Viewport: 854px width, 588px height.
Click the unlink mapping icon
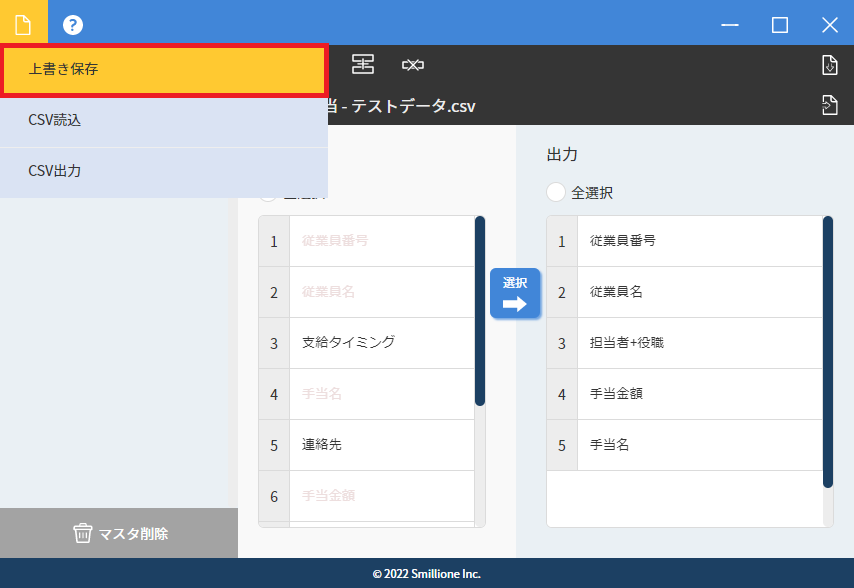[413, 64]
